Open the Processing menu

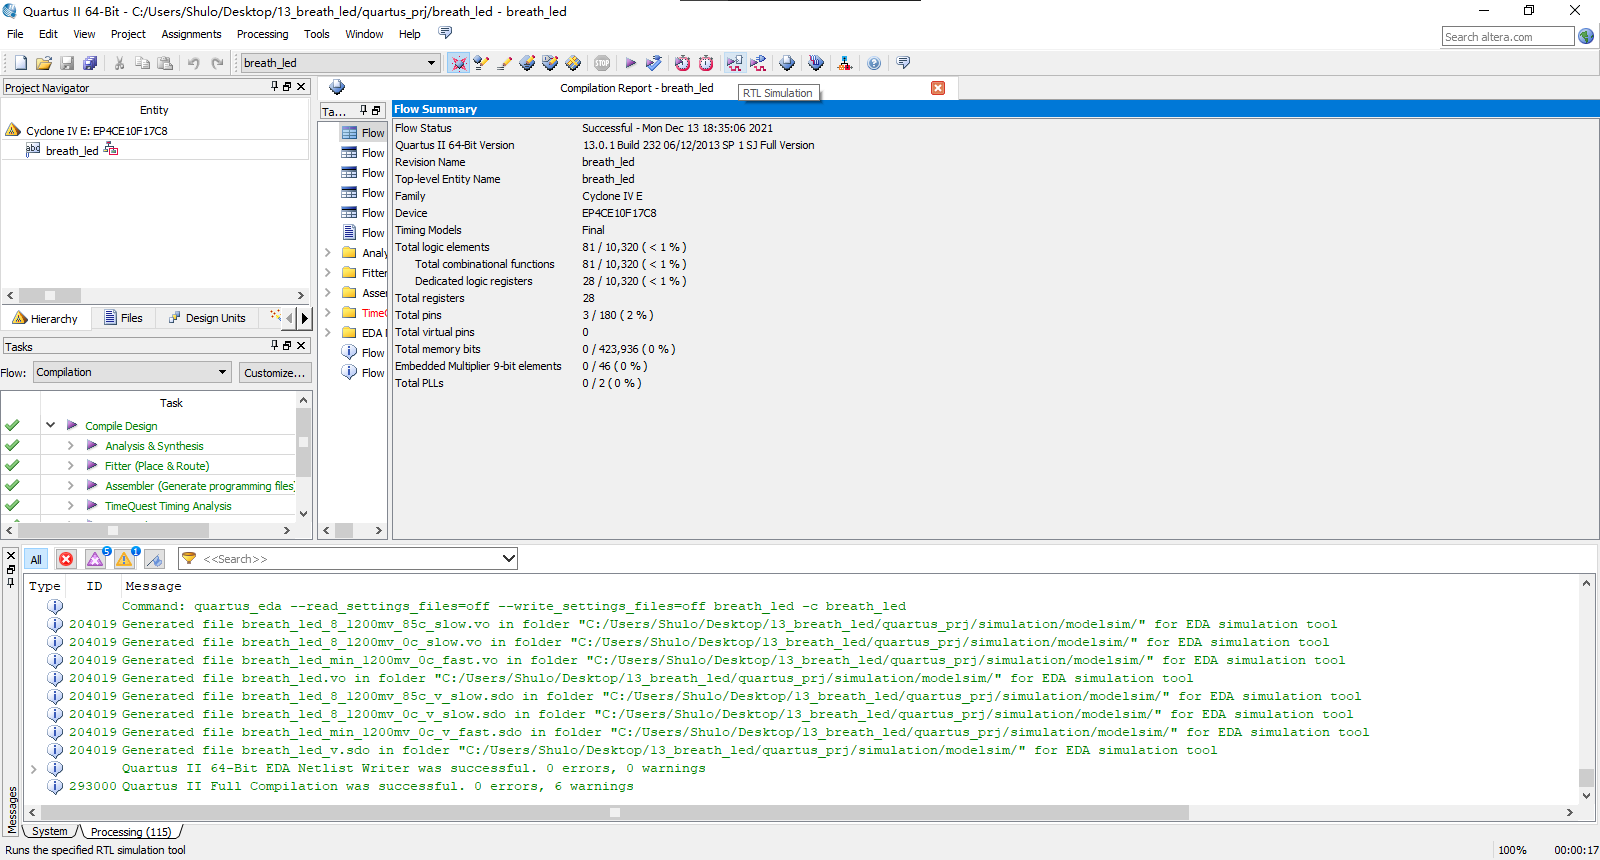pyautogui.click(x=262, y=34)
